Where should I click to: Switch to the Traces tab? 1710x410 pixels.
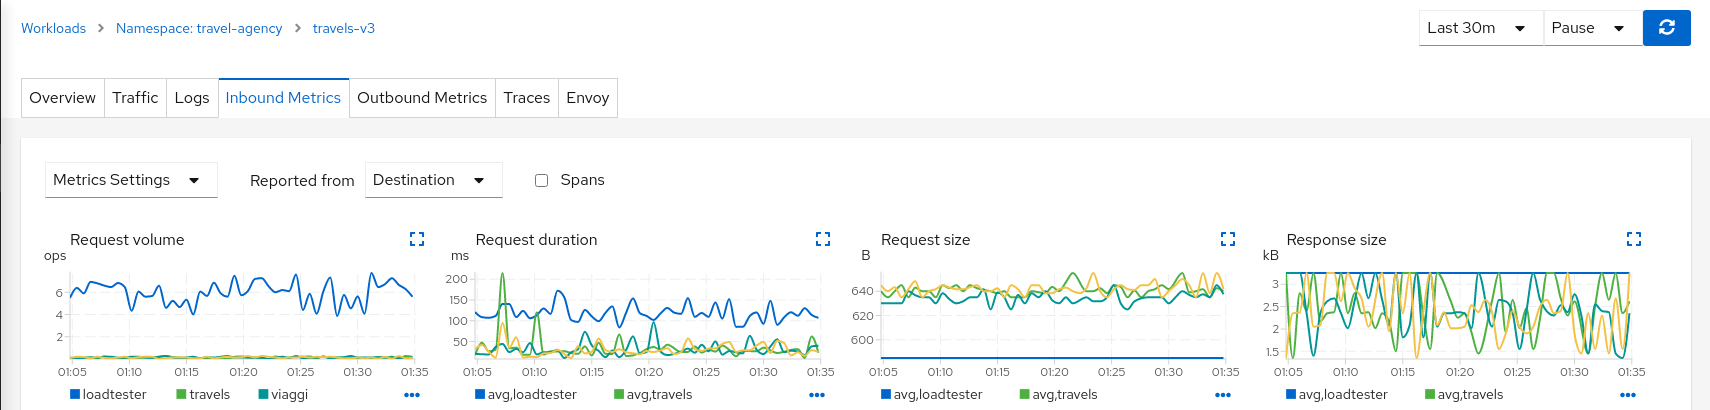pyautogui.click(x=526, y=98)
